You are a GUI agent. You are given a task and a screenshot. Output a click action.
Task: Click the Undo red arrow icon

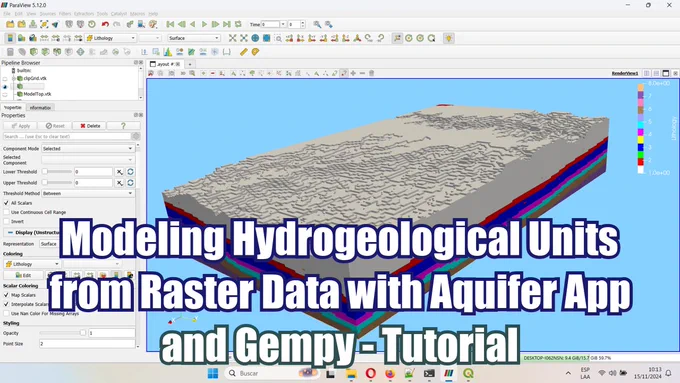pyautogui.click(x=105, y=24)
